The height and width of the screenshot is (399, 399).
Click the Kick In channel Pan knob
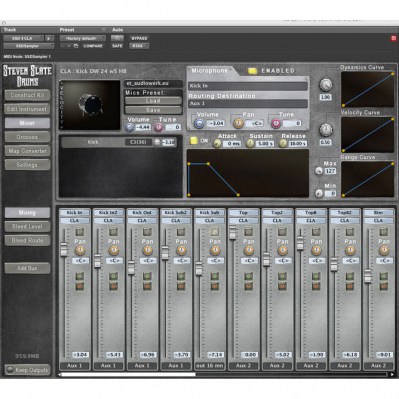pyautogui.click(x=80, y=250)
